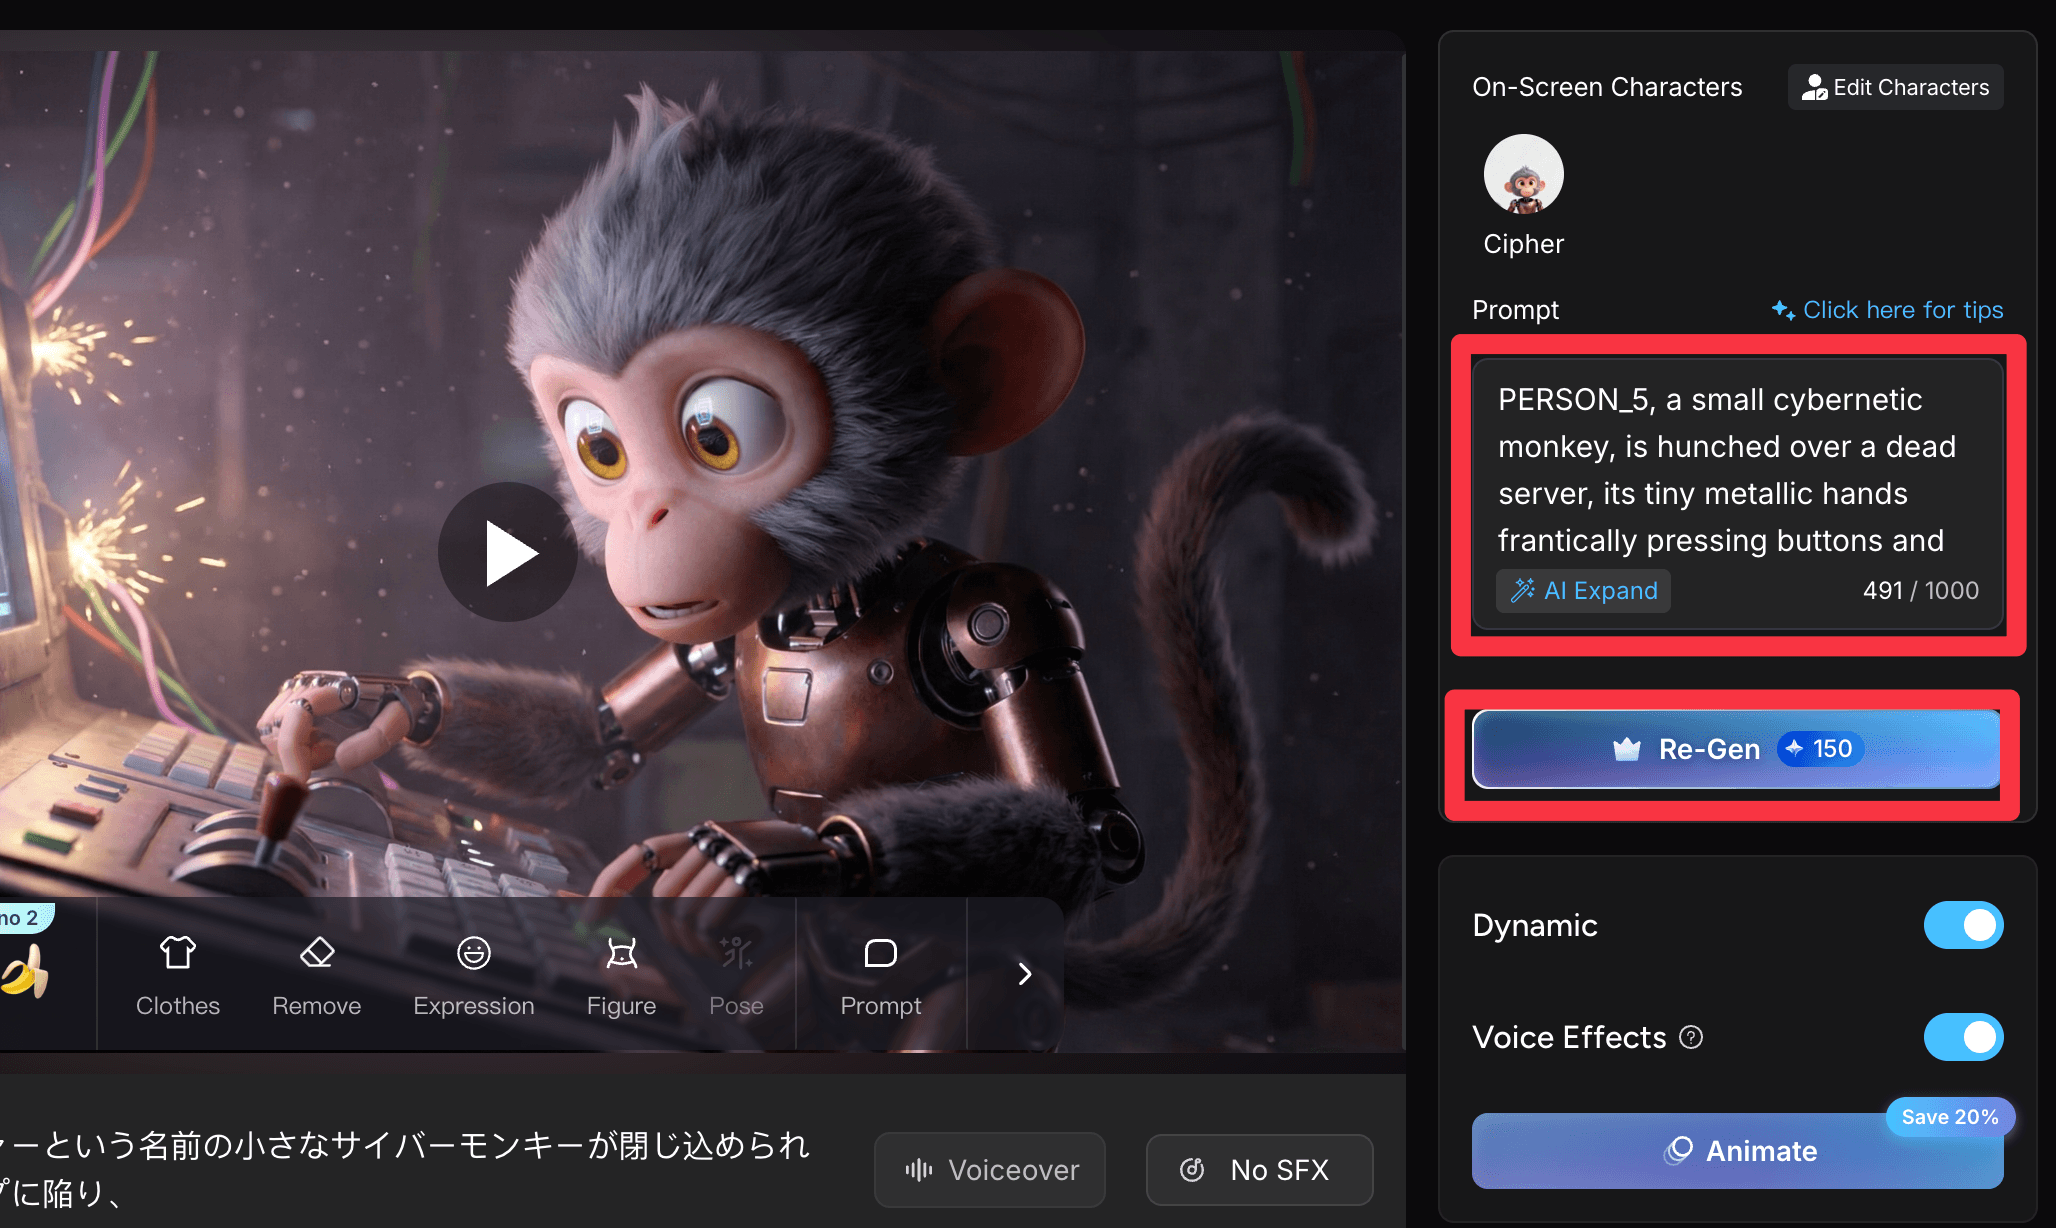This screenshot has width=2056, height=1228.
Task: Play the monkey video preview
Action: [508, 552]
